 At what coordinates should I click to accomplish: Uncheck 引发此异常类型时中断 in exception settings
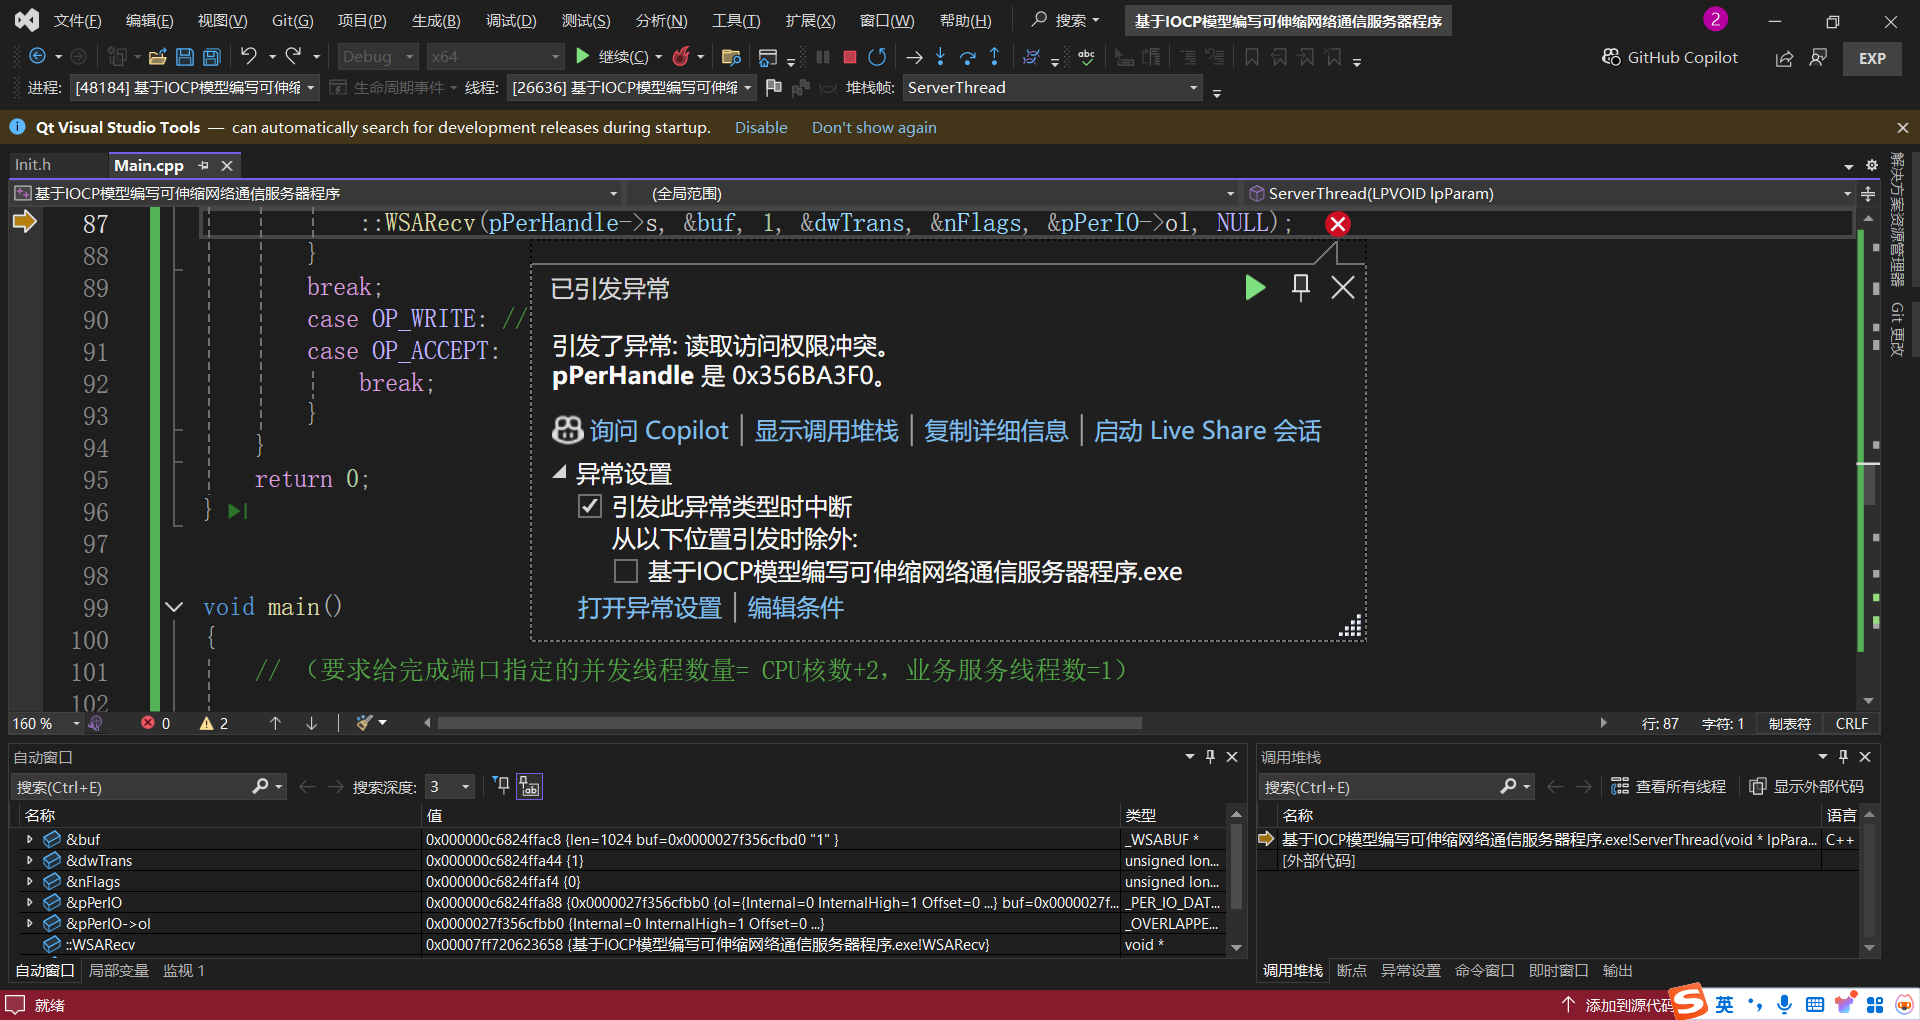pyautogui.click(x=590, y=507)
